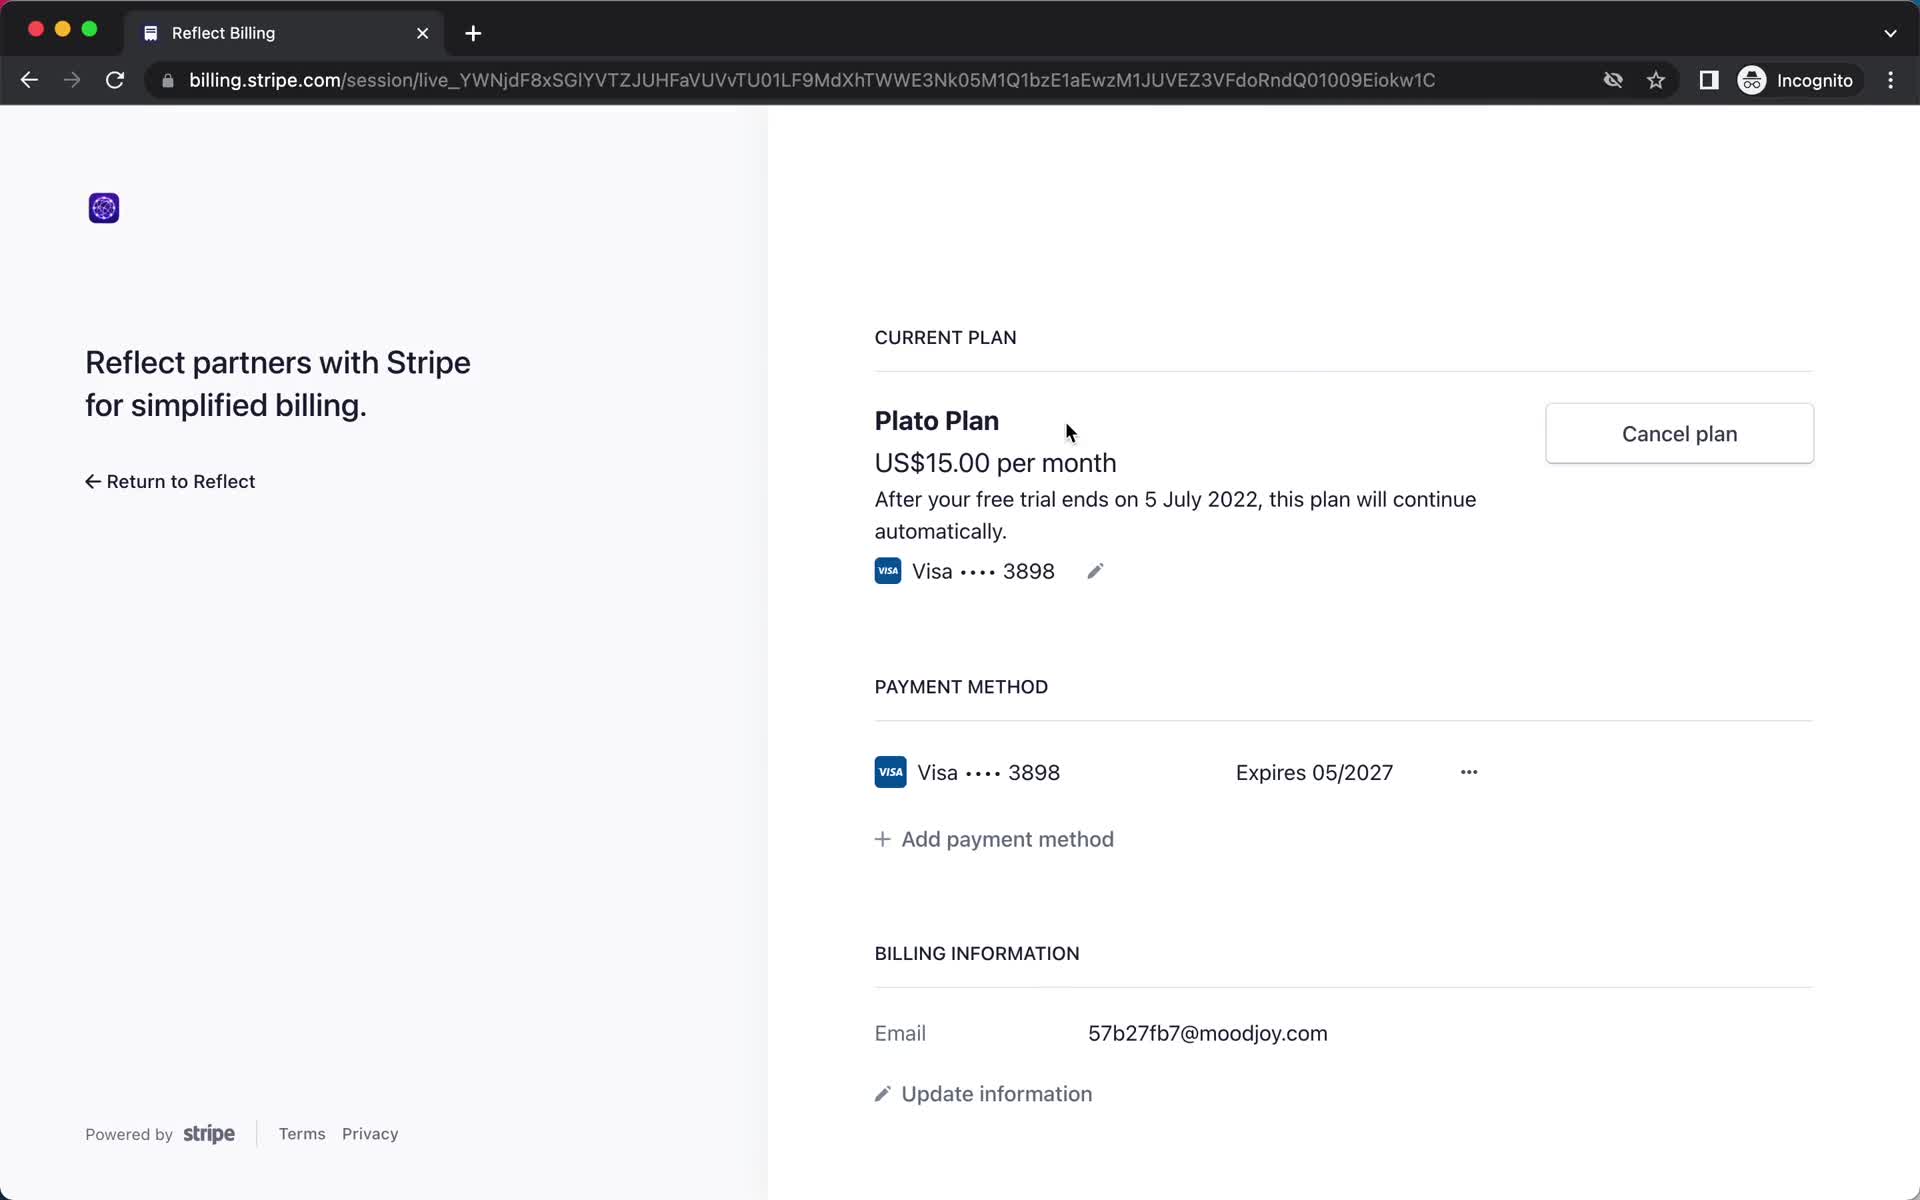The width and height of the screenshot is (1920, 1200).
Task: Open Chrome three-dot menu
Action: tap(1890, 80)
